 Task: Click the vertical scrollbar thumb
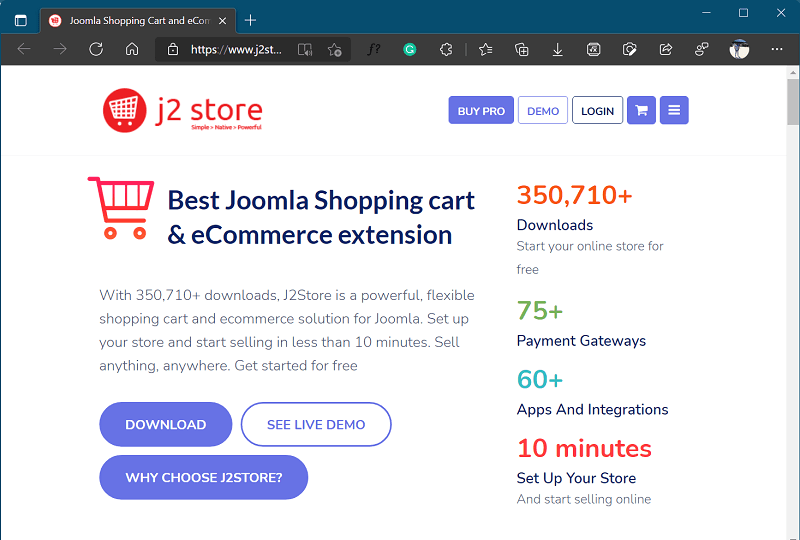click(793, 102)
